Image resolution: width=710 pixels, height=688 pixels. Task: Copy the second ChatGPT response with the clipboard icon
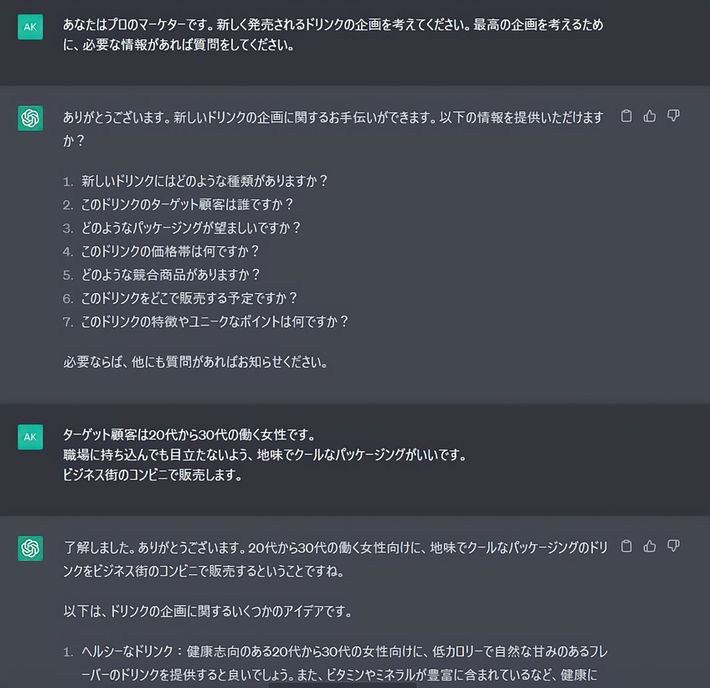tap(627, 546)
